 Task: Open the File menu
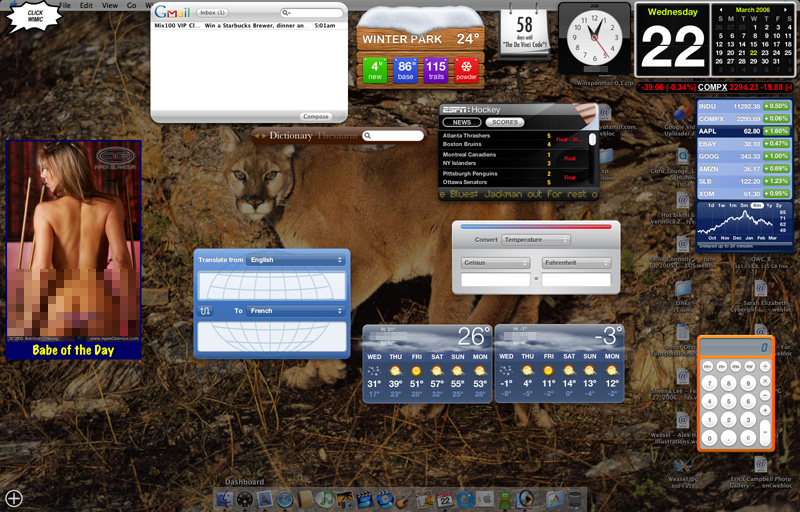tap(65, 5)
